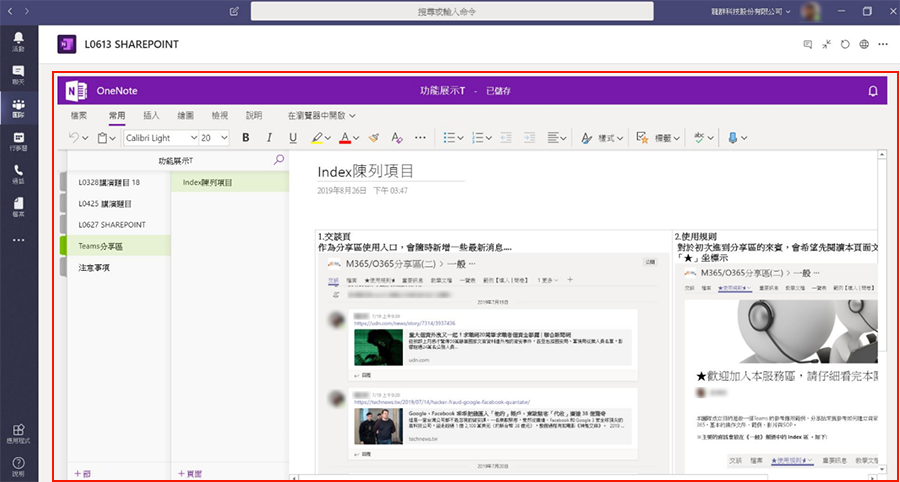
Task: Show more font options ellipsis in ribbon
Action: [x=420, y=138]
